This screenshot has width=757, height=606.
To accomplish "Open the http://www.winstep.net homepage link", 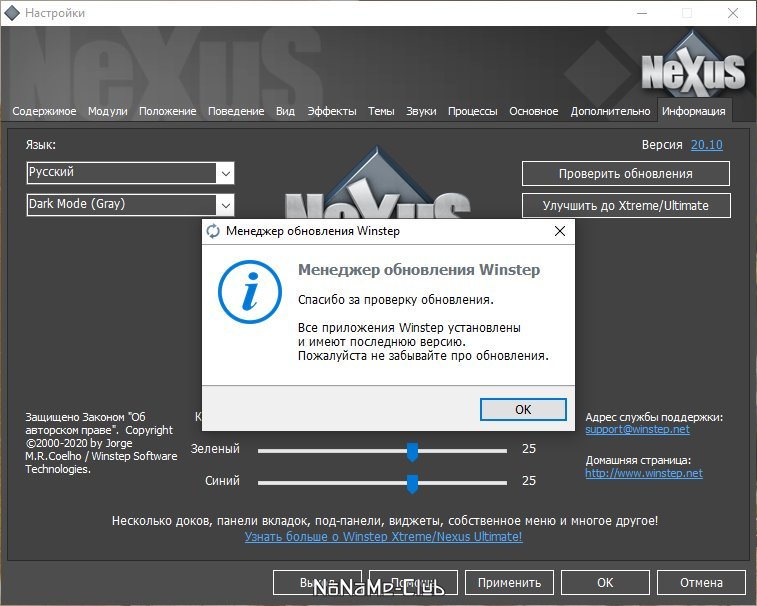I will [644, 473].
